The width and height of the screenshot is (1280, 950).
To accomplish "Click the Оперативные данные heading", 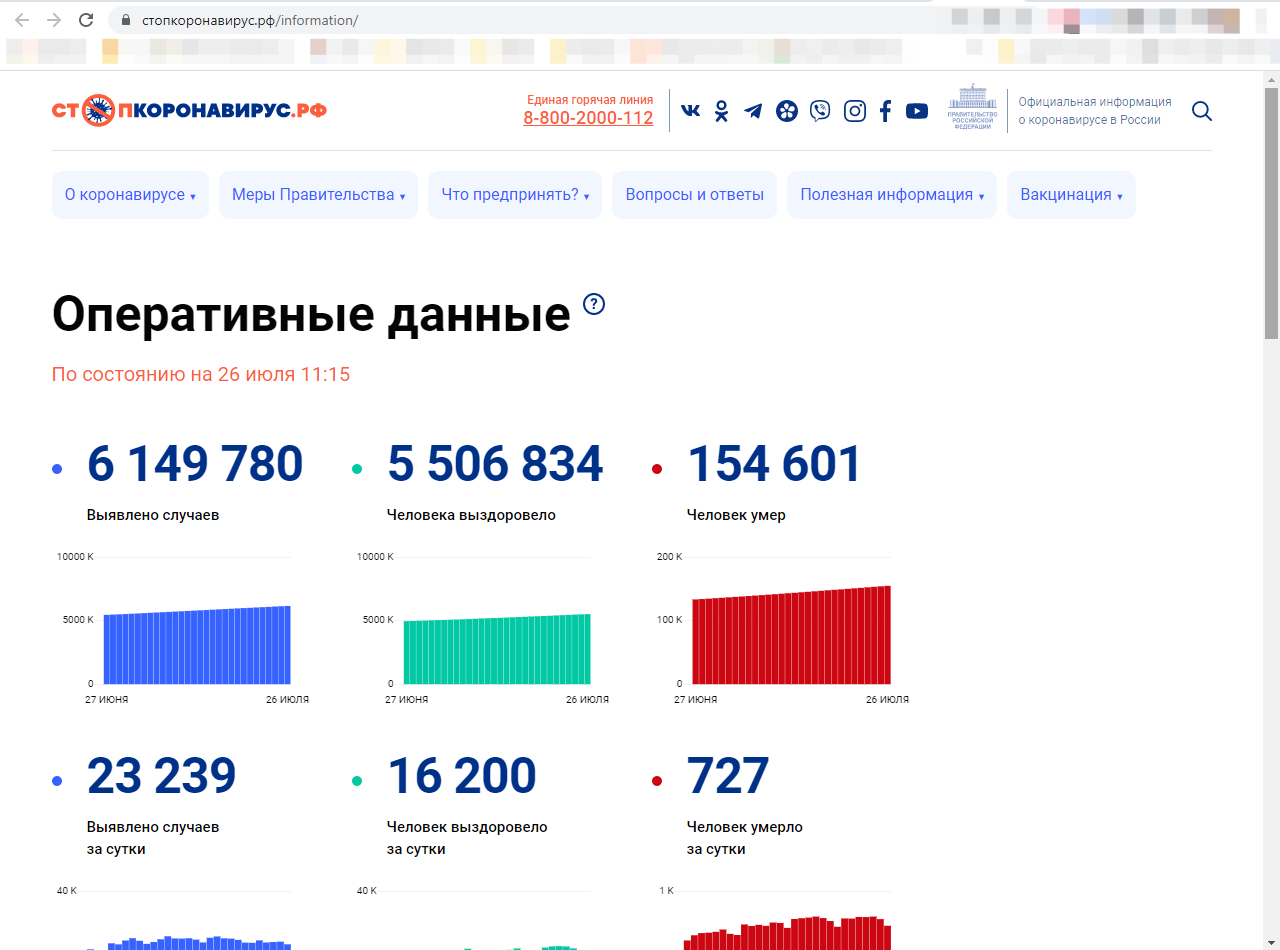I will 311,314.
